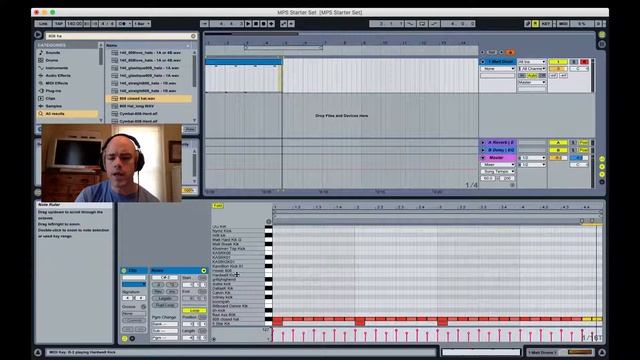Viewport: 640px width, 360px height.
Task: Select Drums in the browser categories
Action: pos(51,60)
